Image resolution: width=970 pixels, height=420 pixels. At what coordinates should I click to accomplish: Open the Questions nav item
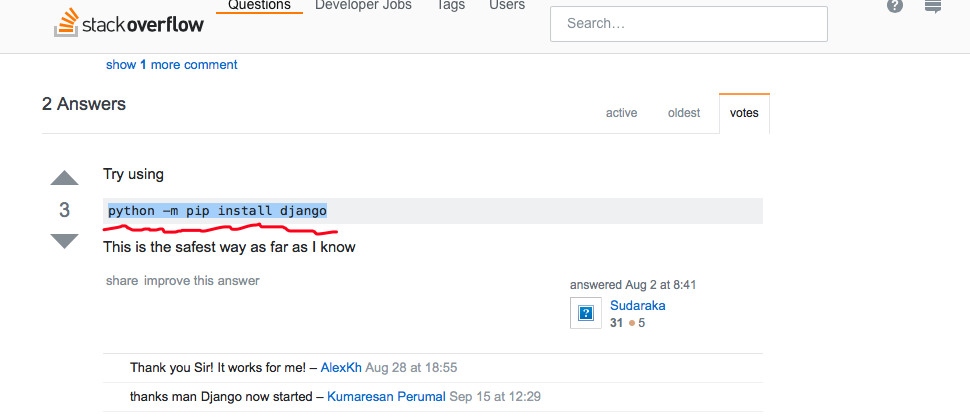tap(259, 6)
